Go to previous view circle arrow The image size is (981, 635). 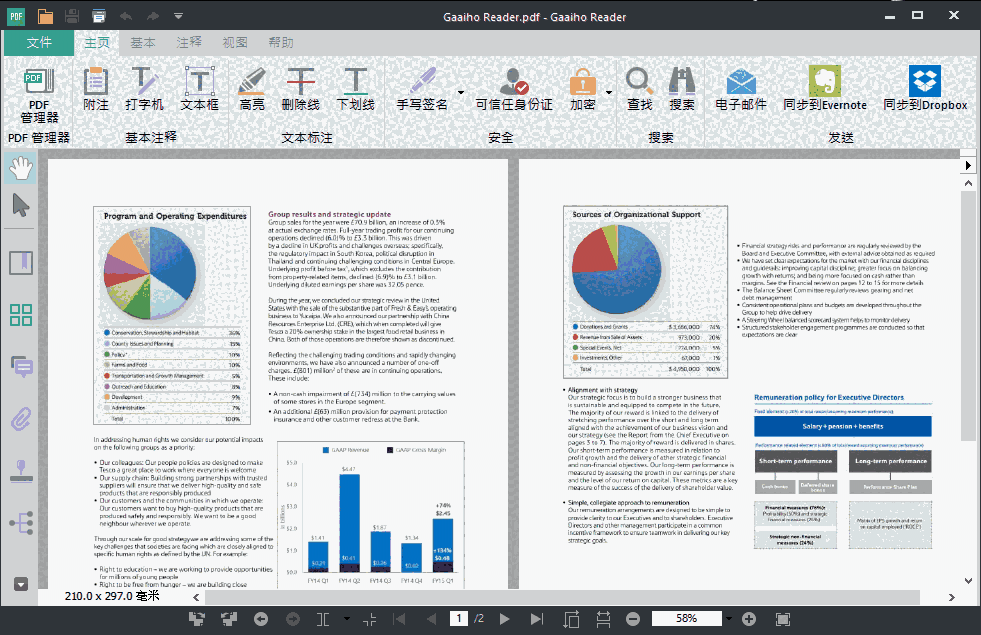click(261, 619)
